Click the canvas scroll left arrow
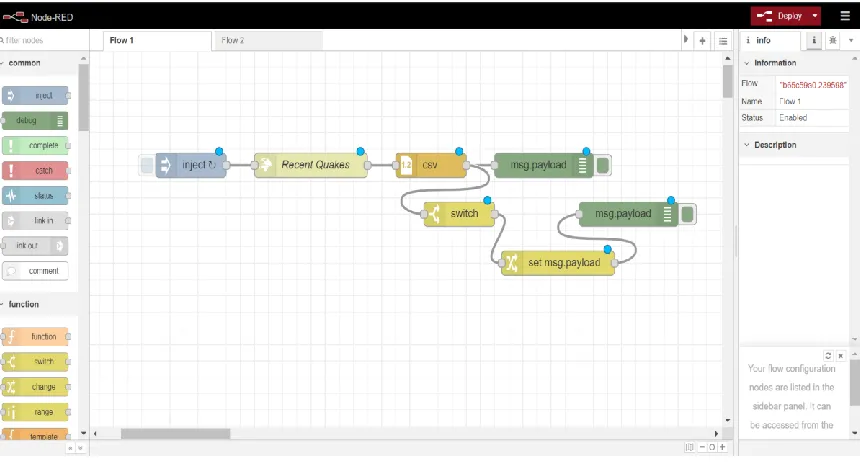This screenshot has width=860, height=462. tap(95, 433)
